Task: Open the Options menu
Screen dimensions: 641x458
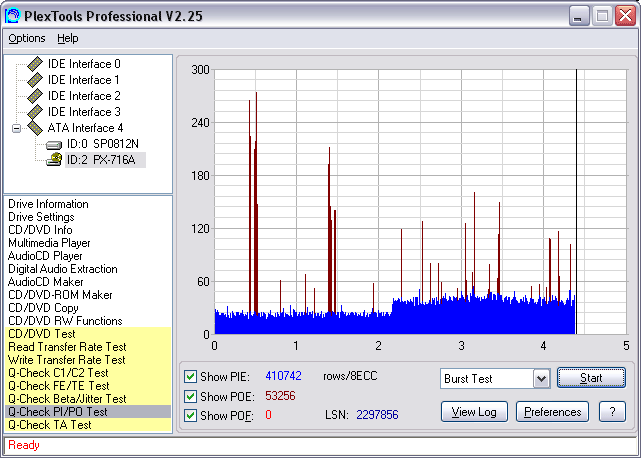Action: click(27, 38)
